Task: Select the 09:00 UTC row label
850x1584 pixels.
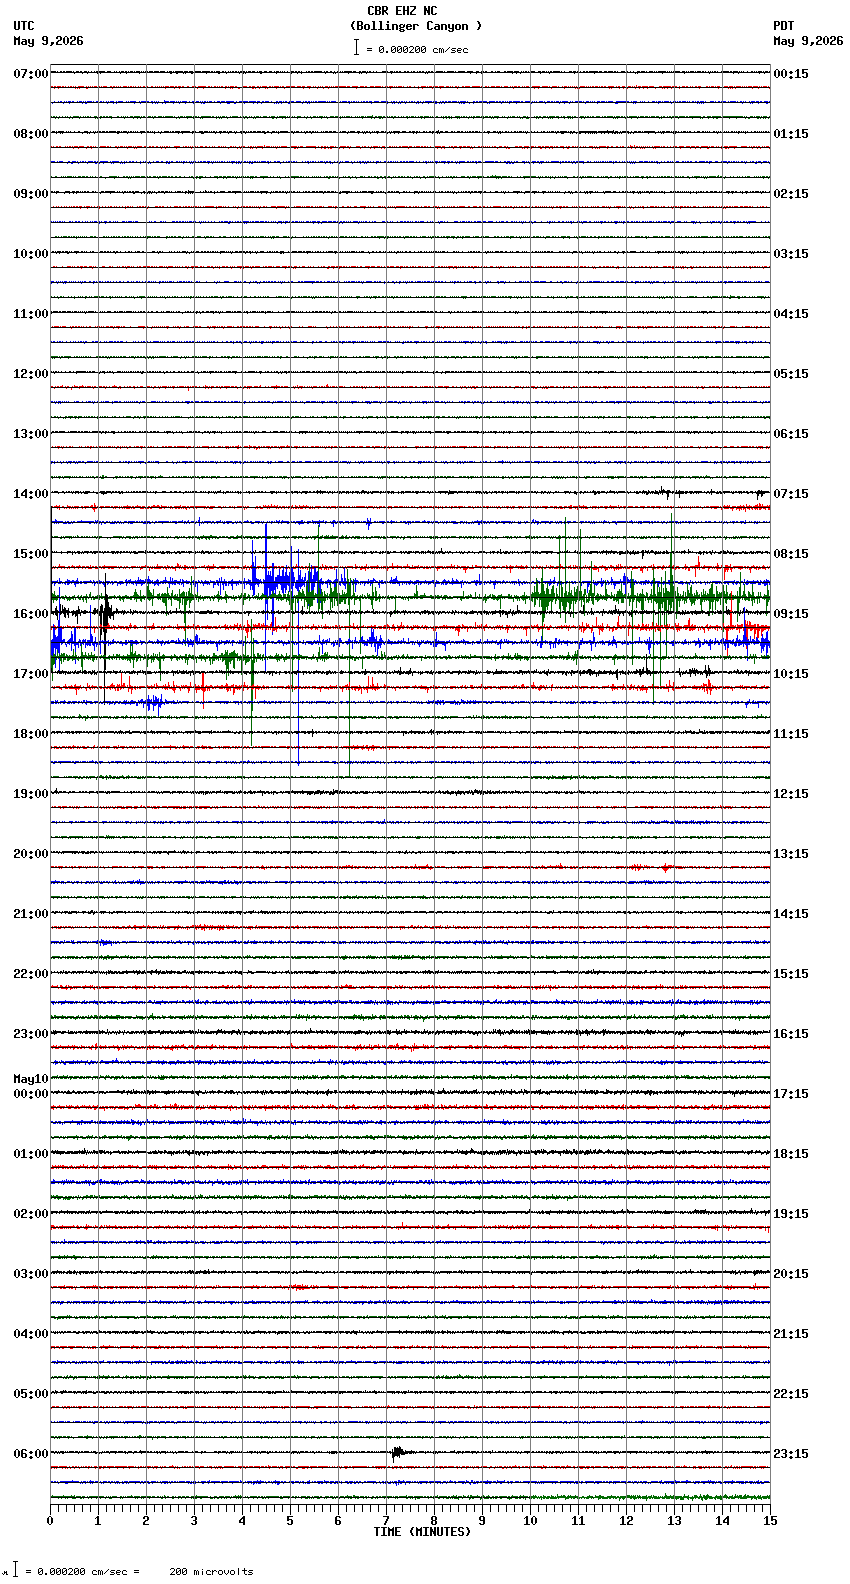Action: [31, 194]
